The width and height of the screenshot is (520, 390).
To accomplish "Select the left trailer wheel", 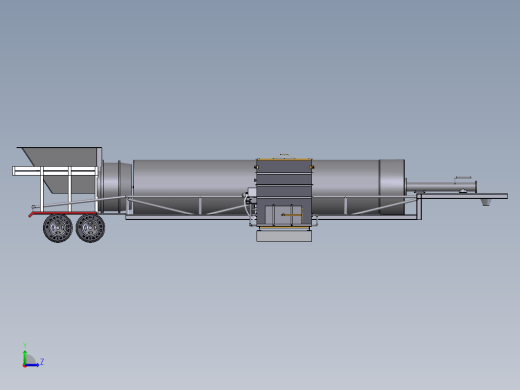I will pyautogui.click(x=58, y=228).
